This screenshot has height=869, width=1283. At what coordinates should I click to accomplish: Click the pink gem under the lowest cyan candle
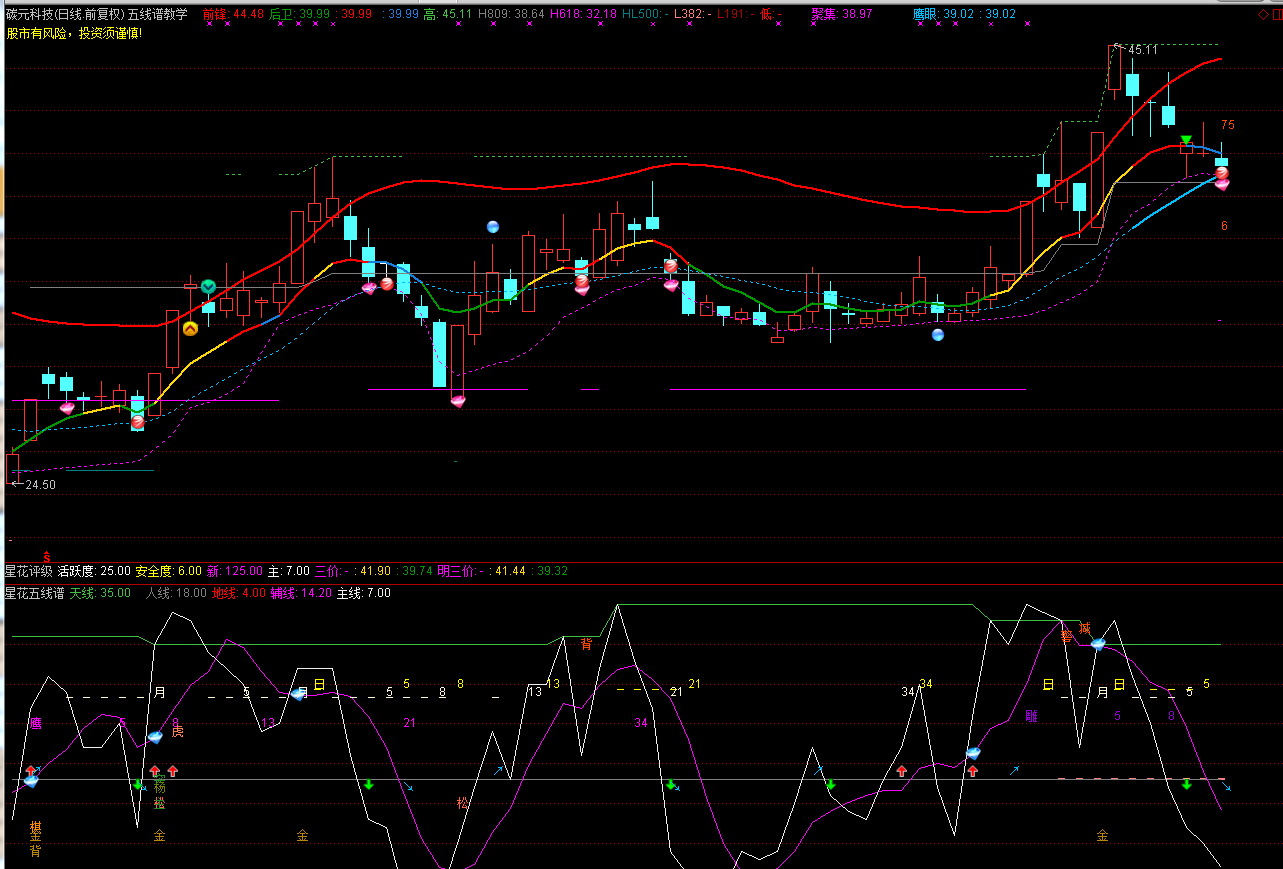(x=458, y=401)
